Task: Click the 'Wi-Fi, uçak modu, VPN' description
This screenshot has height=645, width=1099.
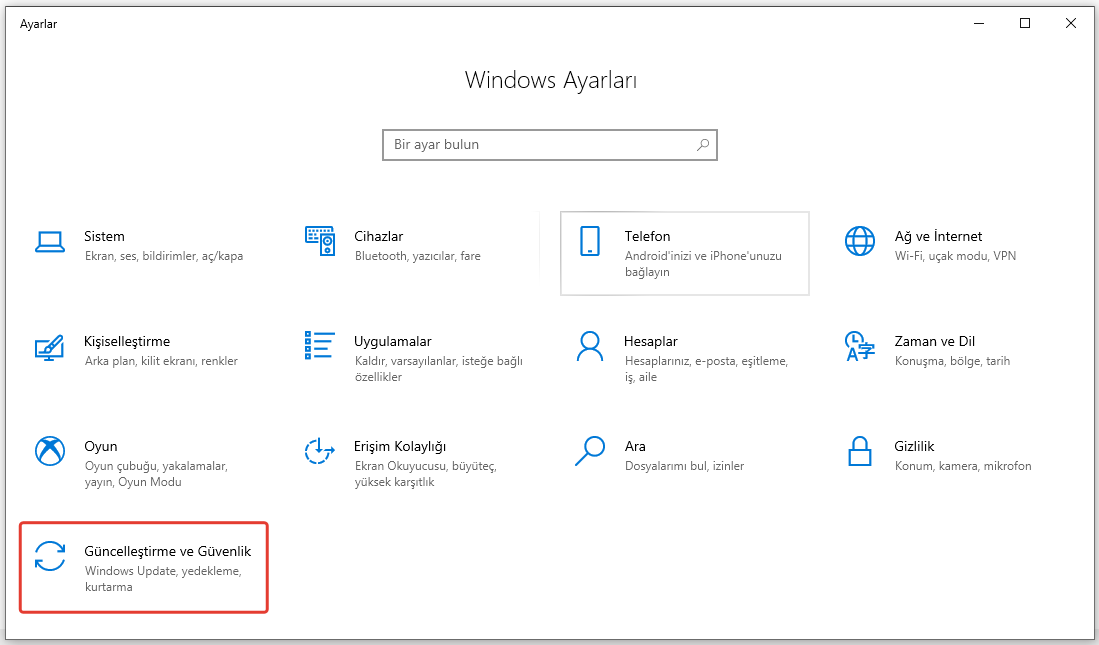Action: (x=954, y=256)
